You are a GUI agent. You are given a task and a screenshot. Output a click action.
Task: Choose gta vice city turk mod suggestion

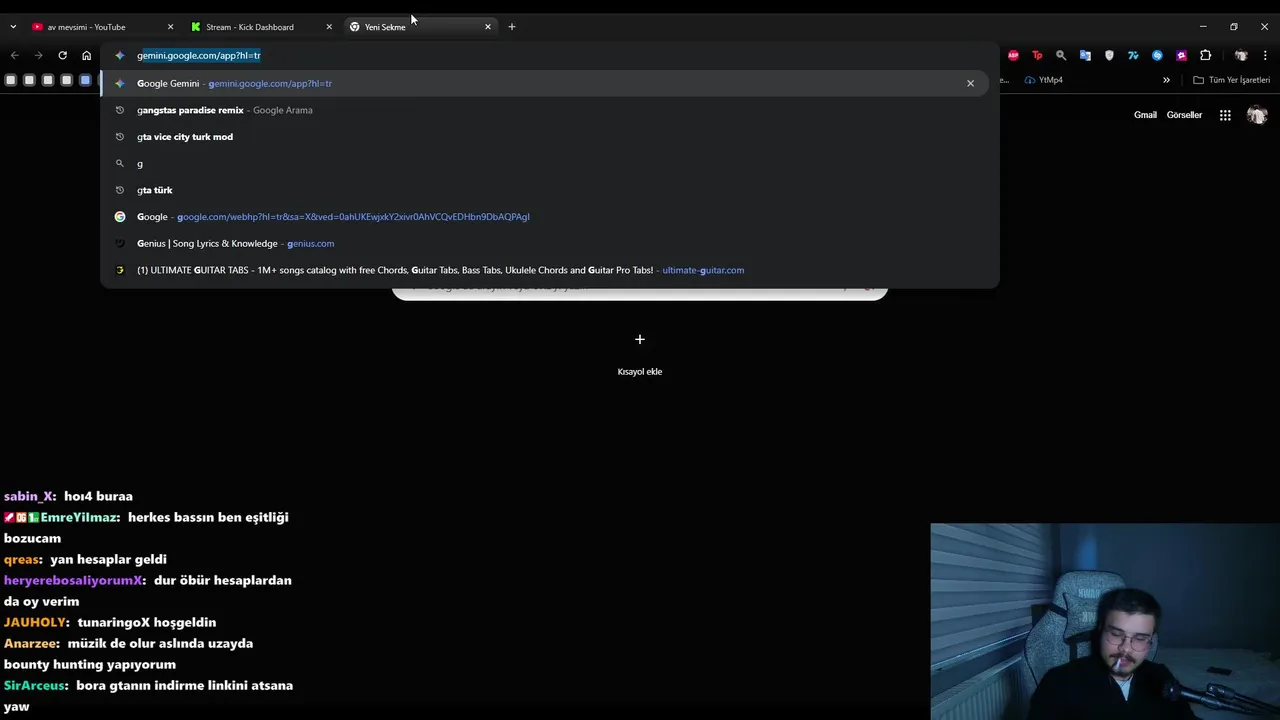pos(545,137)
